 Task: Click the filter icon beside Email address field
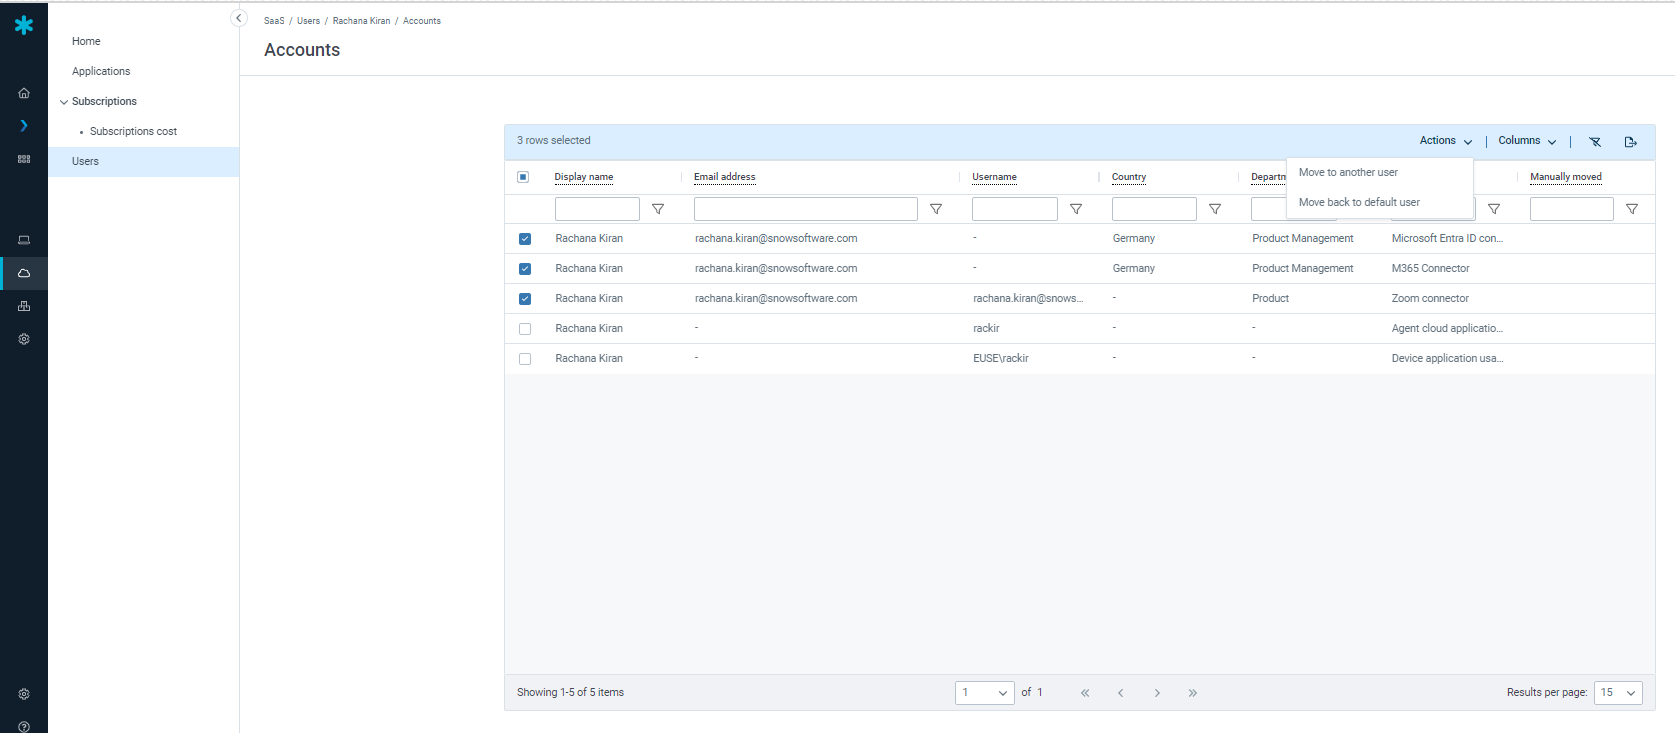click(936, 209)
